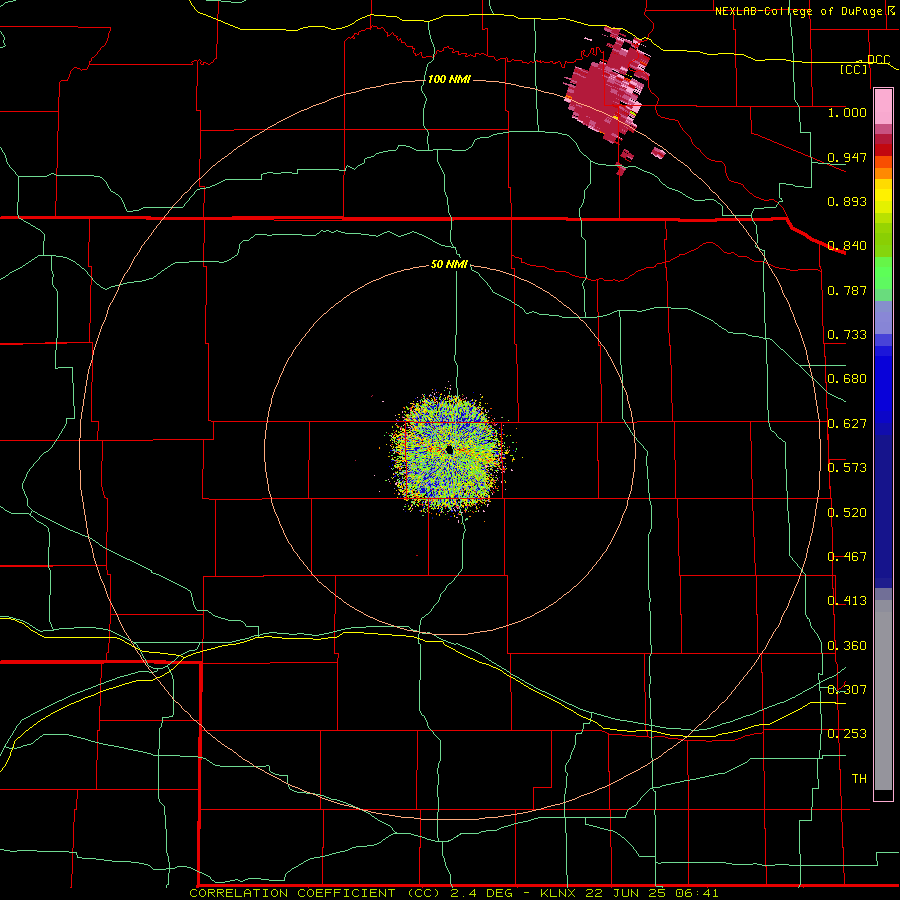Click the DCC label above the color scale
The width and height of the screenshot is (900, 900).
pos(878,60)
